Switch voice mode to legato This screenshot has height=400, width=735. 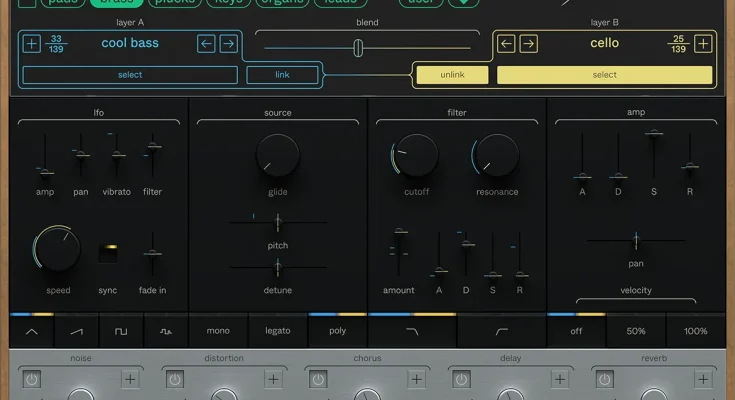point(278,330)
